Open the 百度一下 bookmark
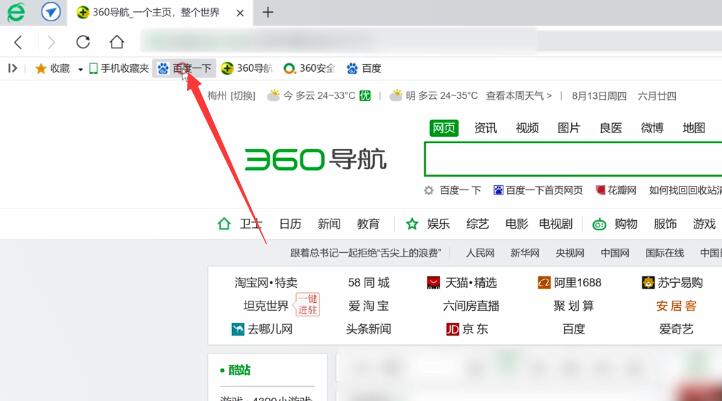722x401 pixels. coord(184,69)
